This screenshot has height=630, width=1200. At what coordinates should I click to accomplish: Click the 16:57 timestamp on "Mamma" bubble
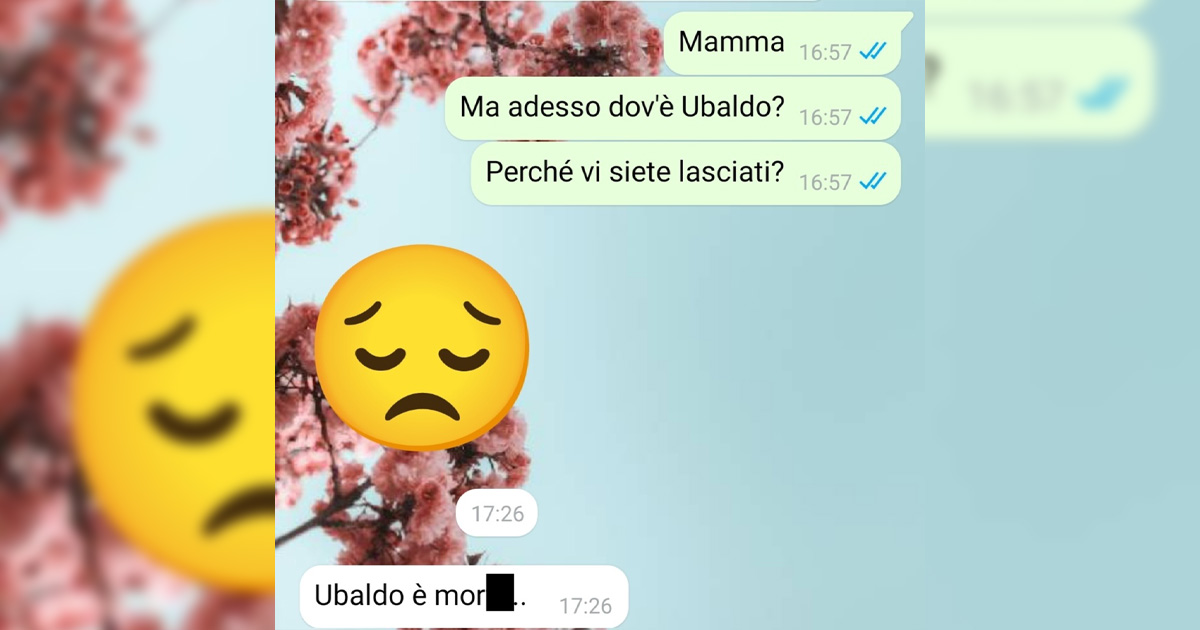825,53
